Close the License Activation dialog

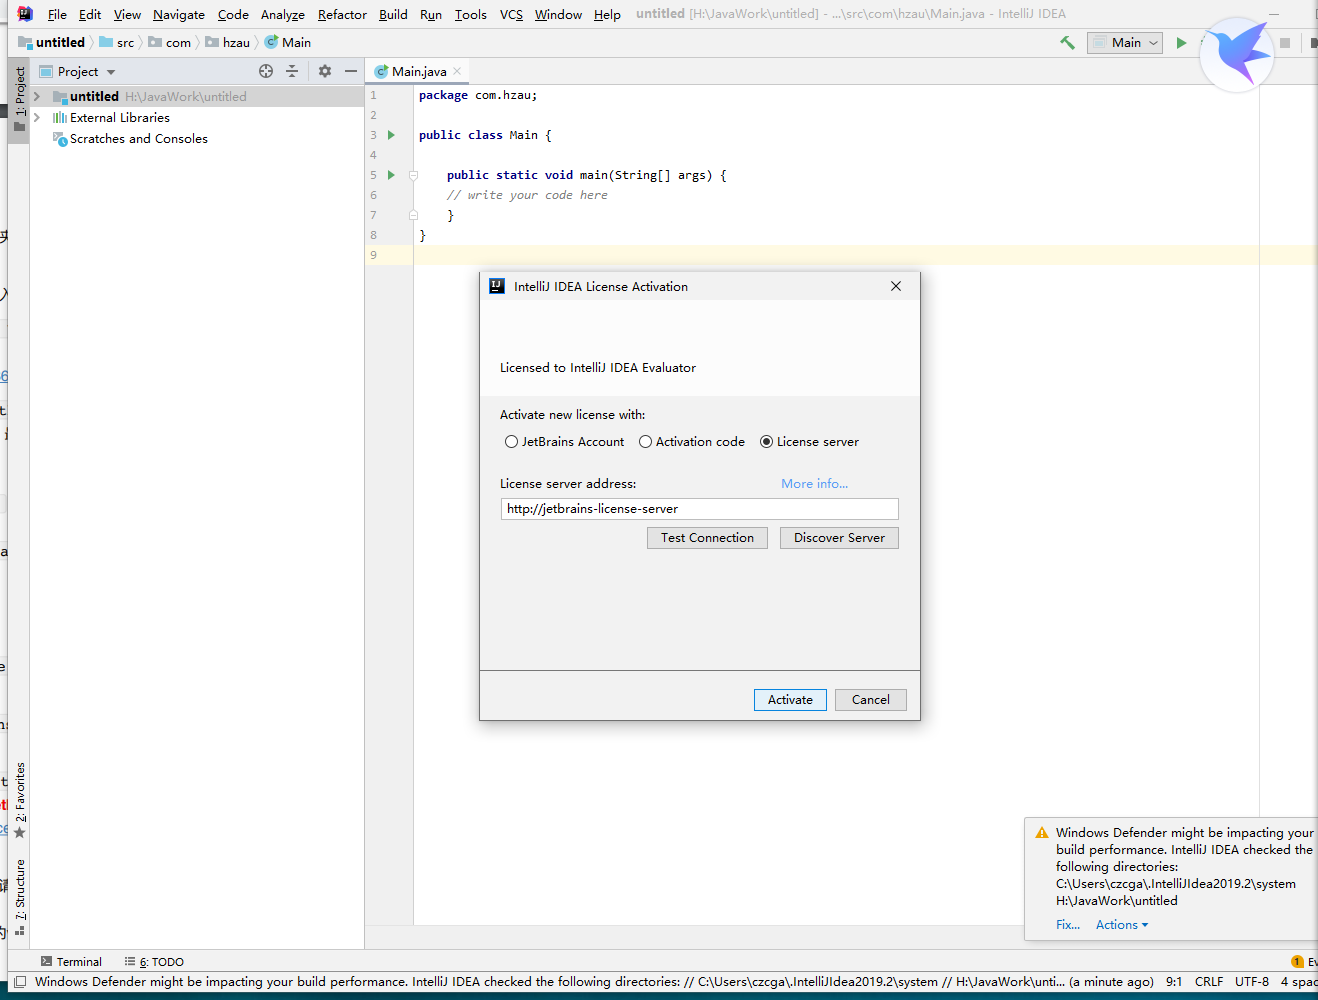[896, 286]
